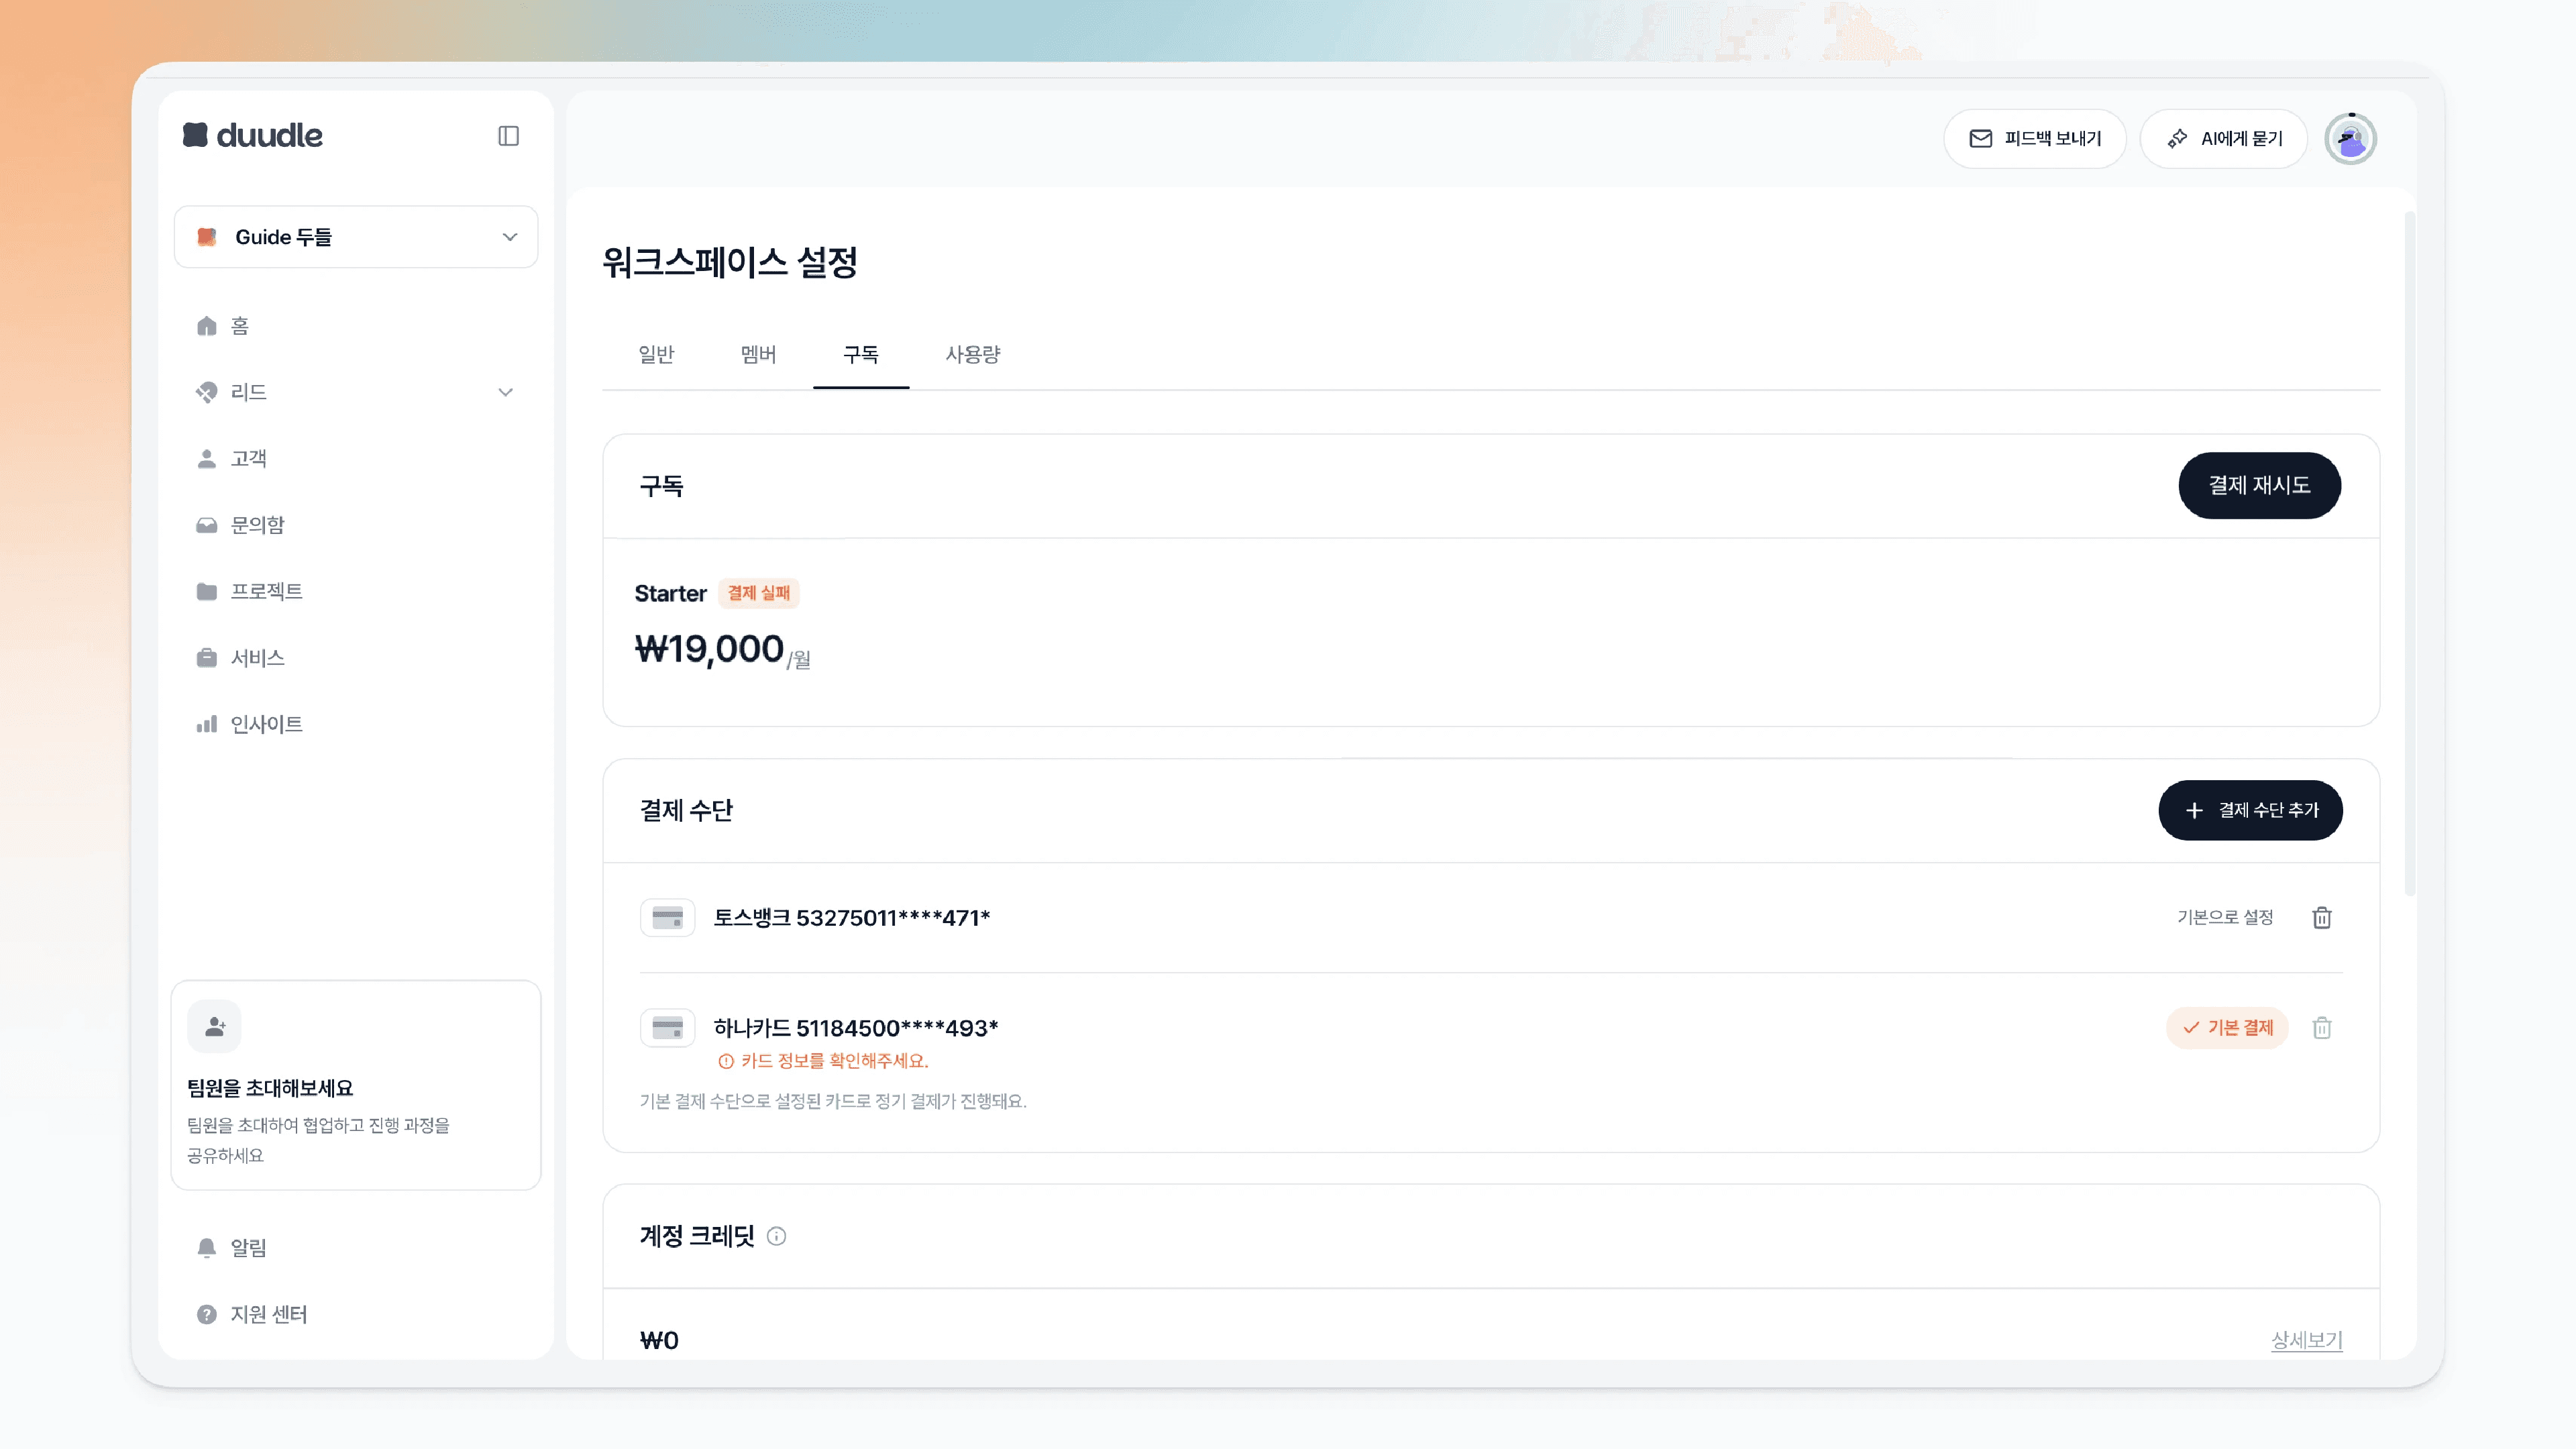Open 프로젝트 in sidebar
2576x1449 pixels.
[x=356, y=592]
